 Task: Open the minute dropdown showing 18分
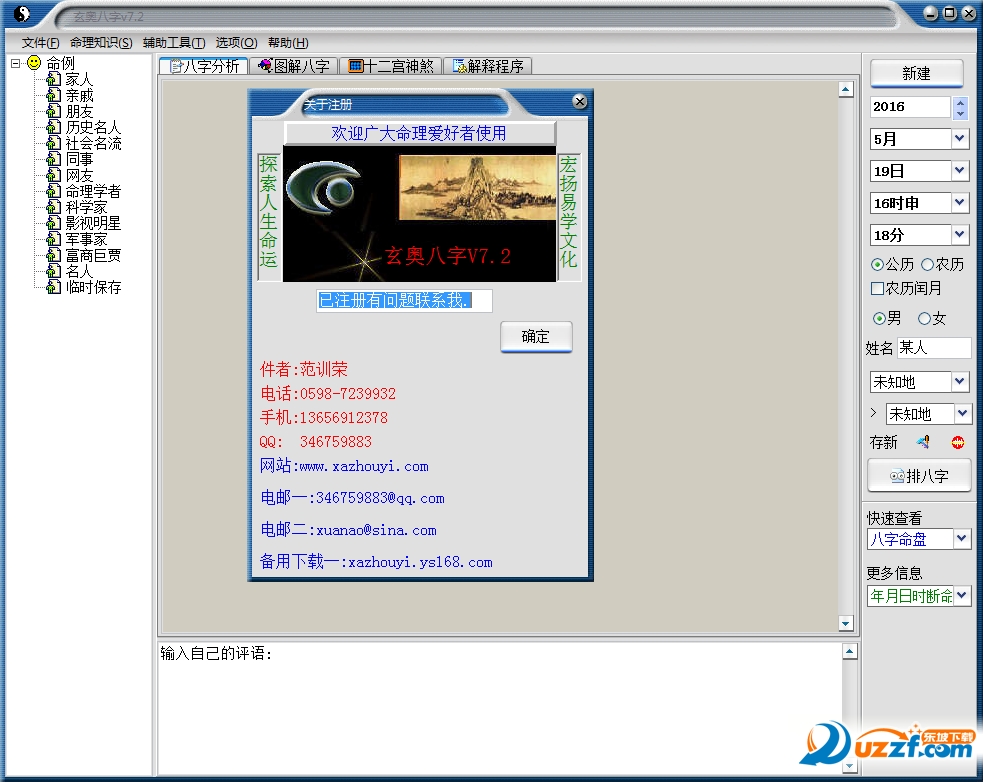(960, 235)
